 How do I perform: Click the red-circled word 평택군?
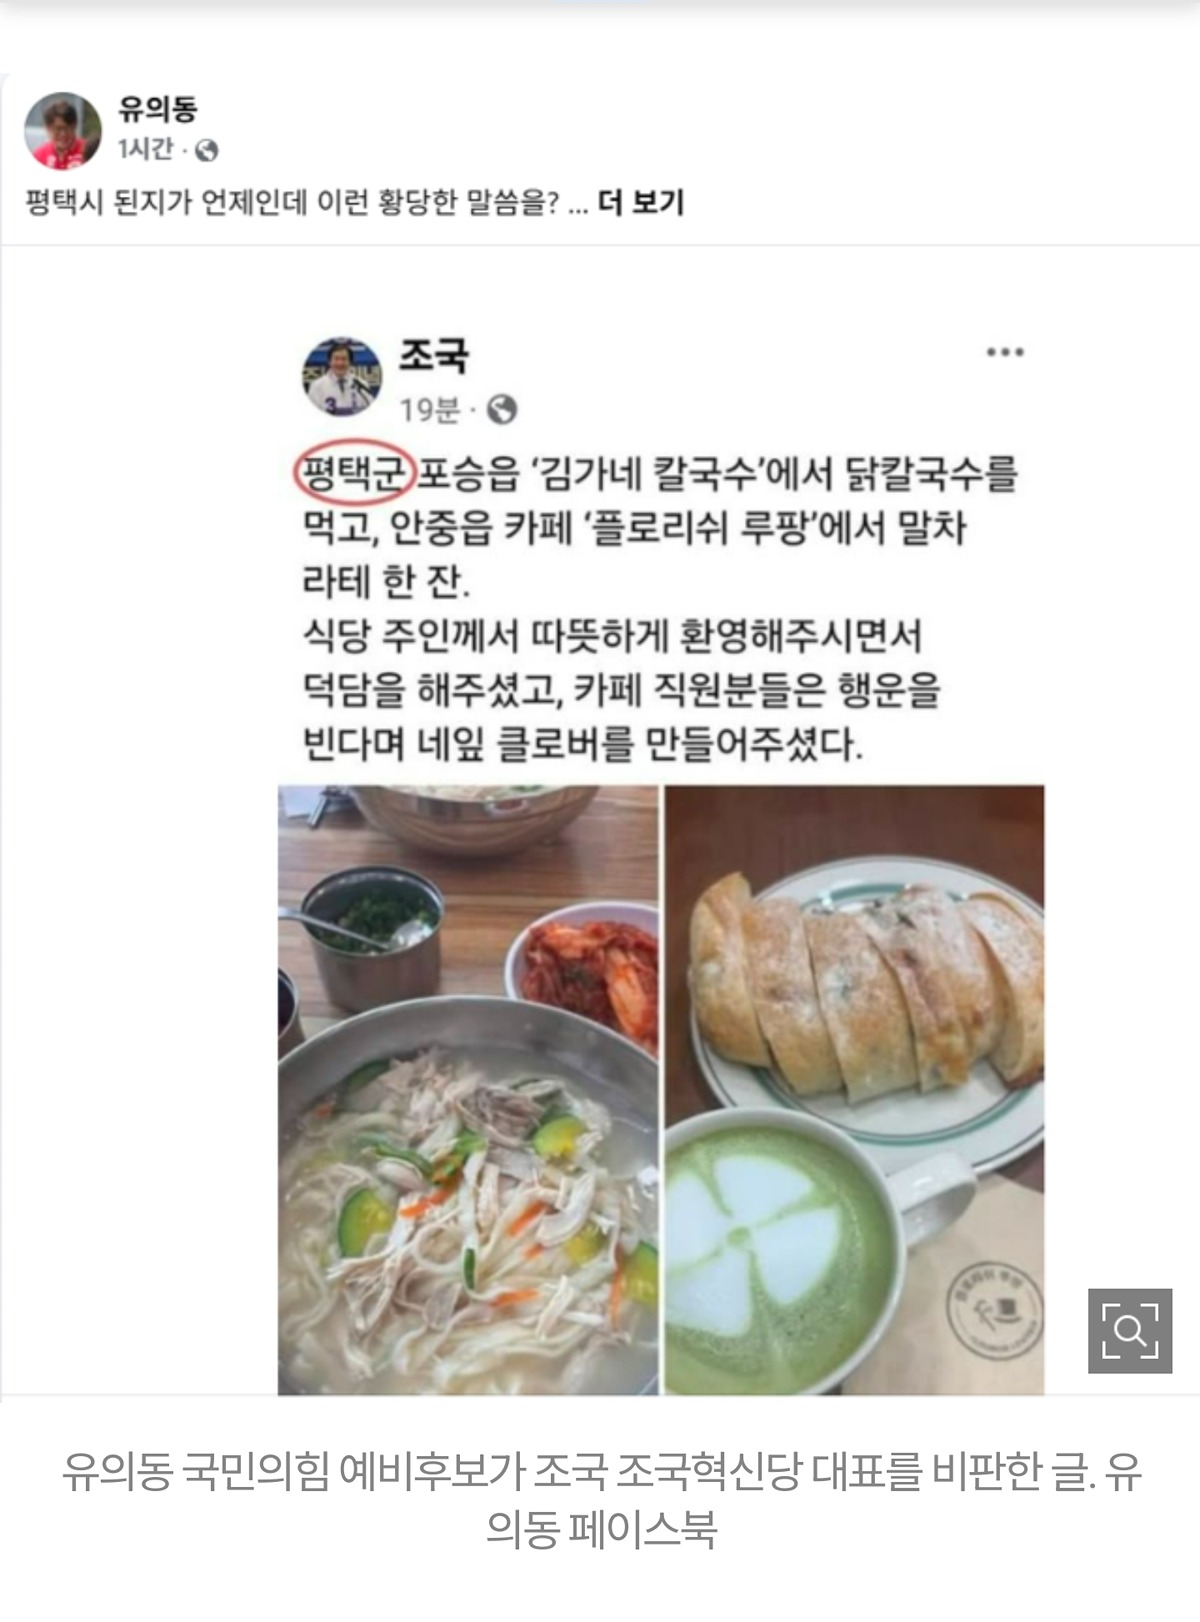click(x=351, y=472)
